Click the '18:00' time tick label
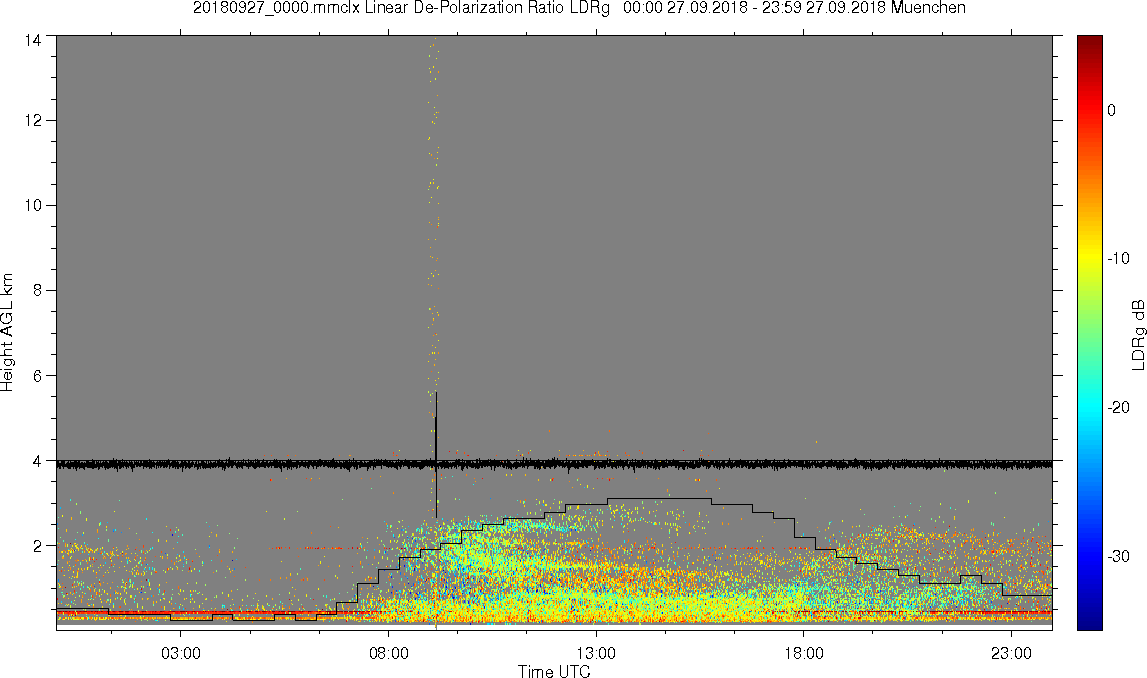Screen dimensions: 1147x678 point(804,653)
